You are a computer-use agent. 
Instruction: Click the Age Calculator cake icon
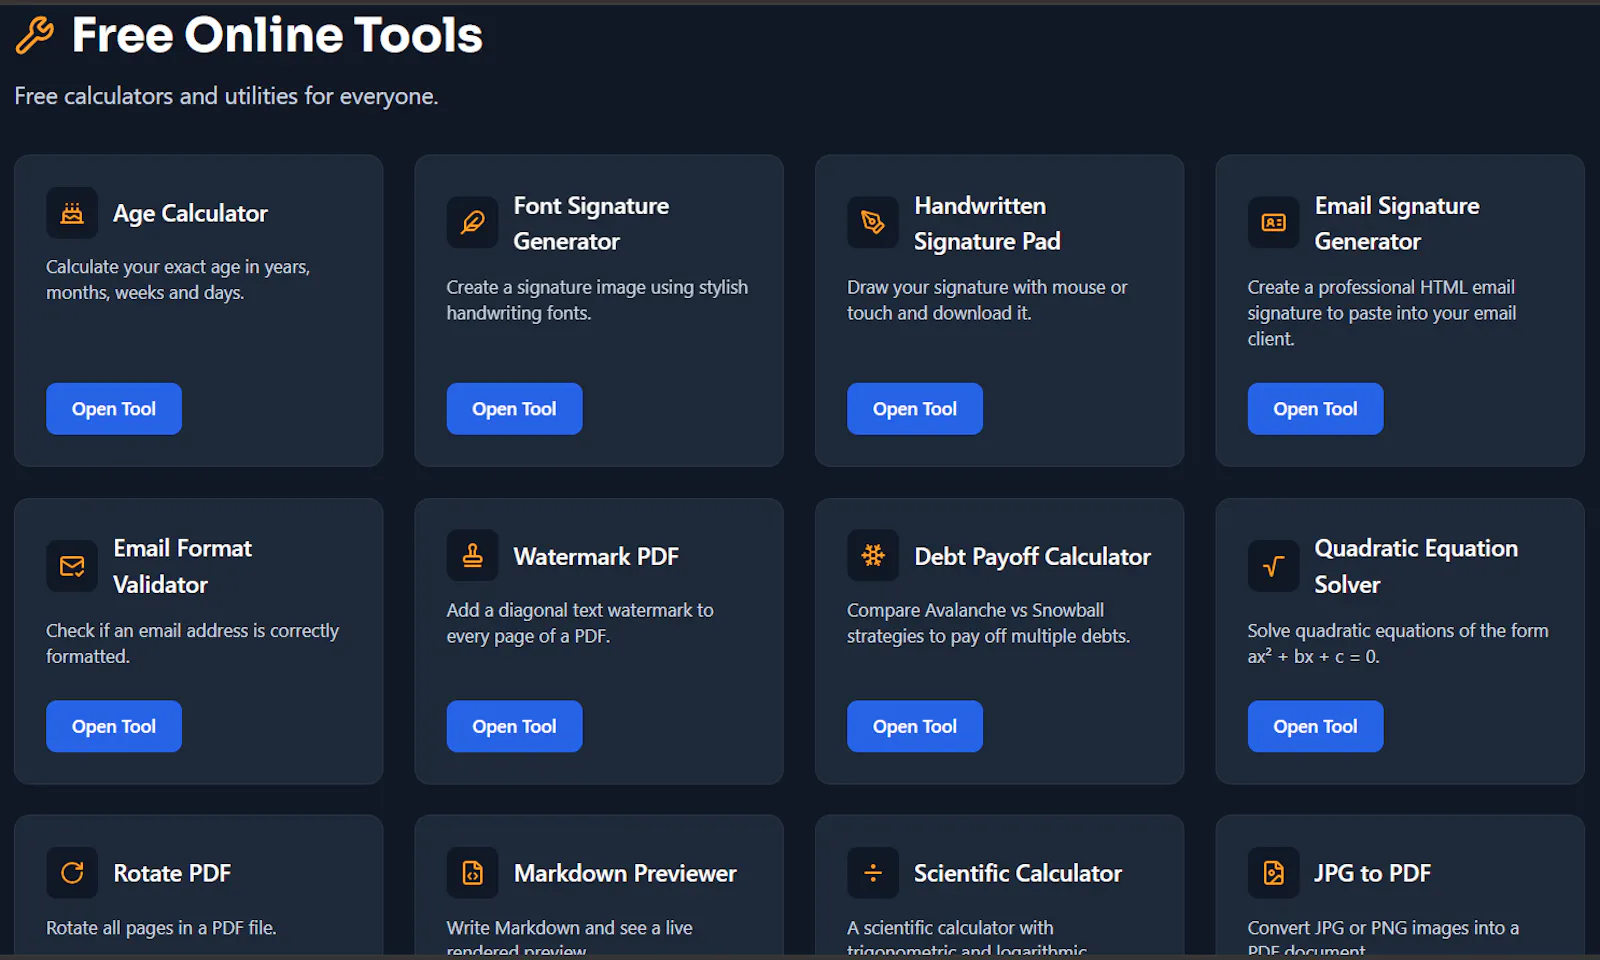click(x=72, y=213)
